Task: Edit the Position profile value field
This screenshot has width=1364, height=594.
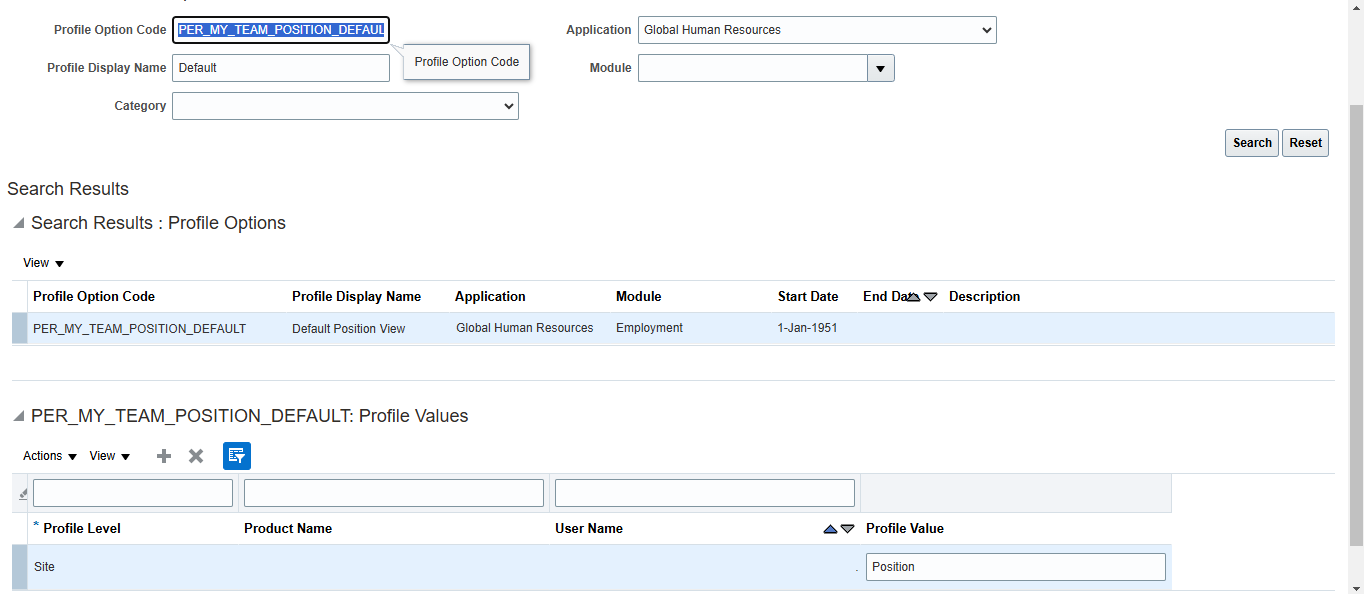Action: tap(1015, 566)
